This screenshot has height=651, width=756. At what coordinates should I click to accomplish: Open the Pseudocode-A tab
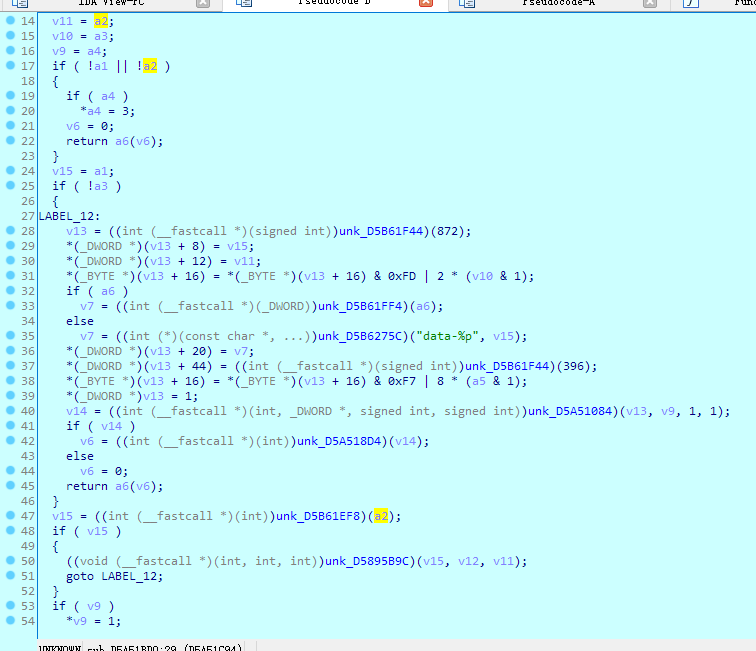558,2
